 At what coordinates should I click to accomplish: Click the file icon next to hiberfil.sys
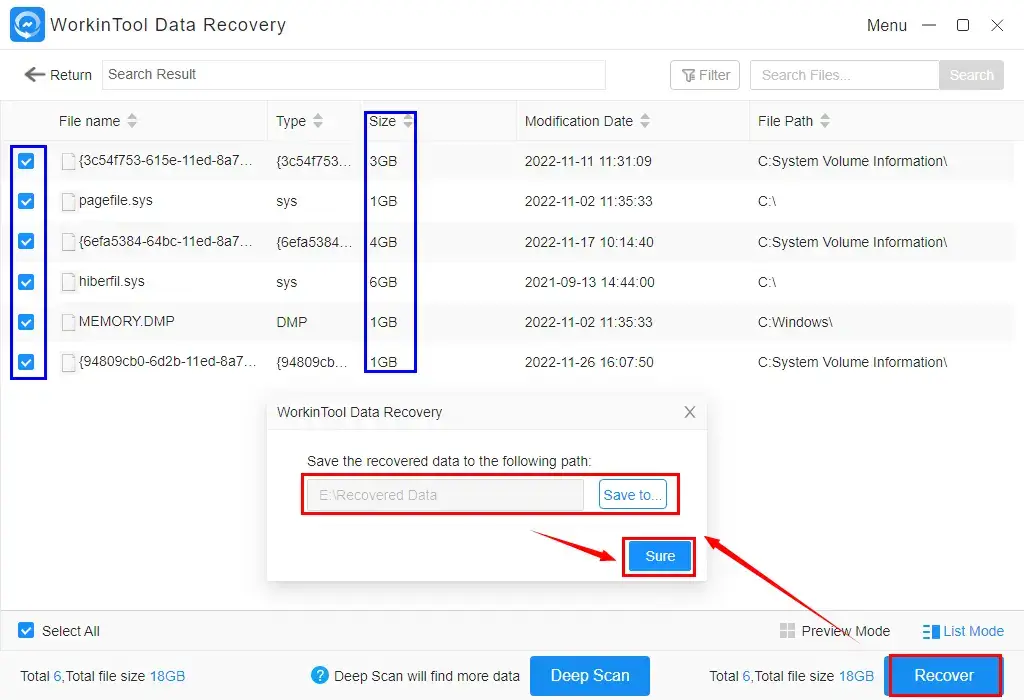click(x=68, y=282)
